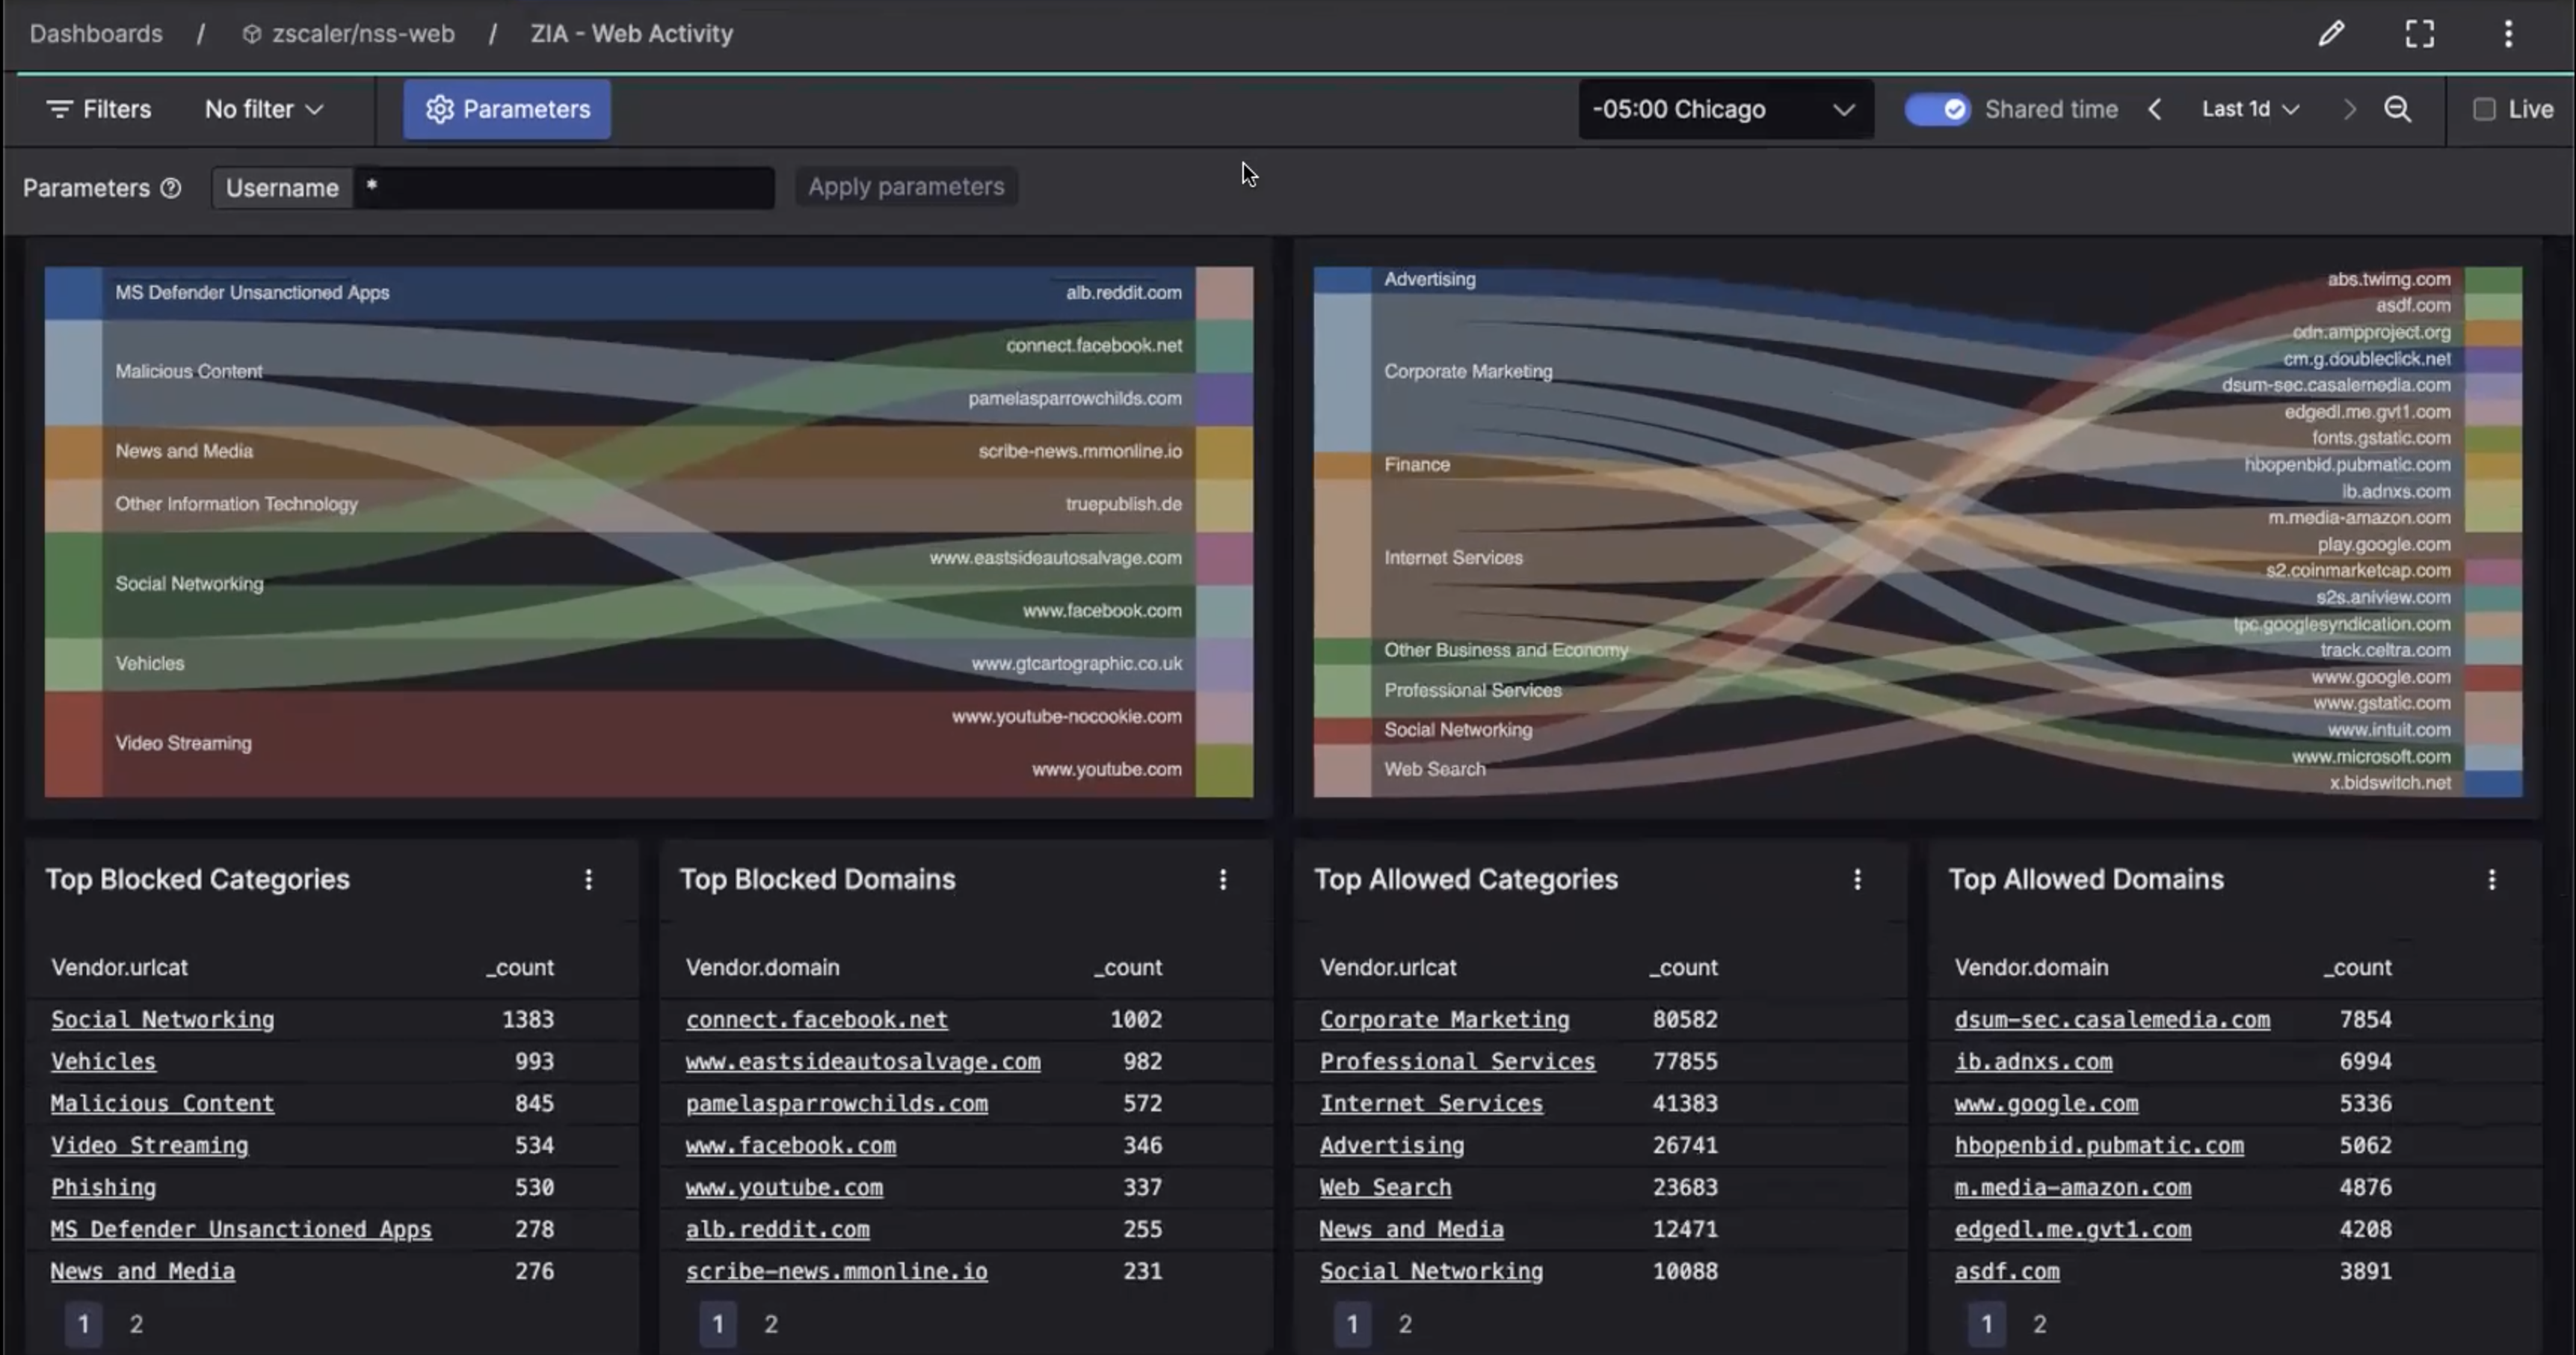The height and width of the screenshot is (1355, 2576).
Task: Enter fullscreen mode using expand icon
Action: point(2419,34)
